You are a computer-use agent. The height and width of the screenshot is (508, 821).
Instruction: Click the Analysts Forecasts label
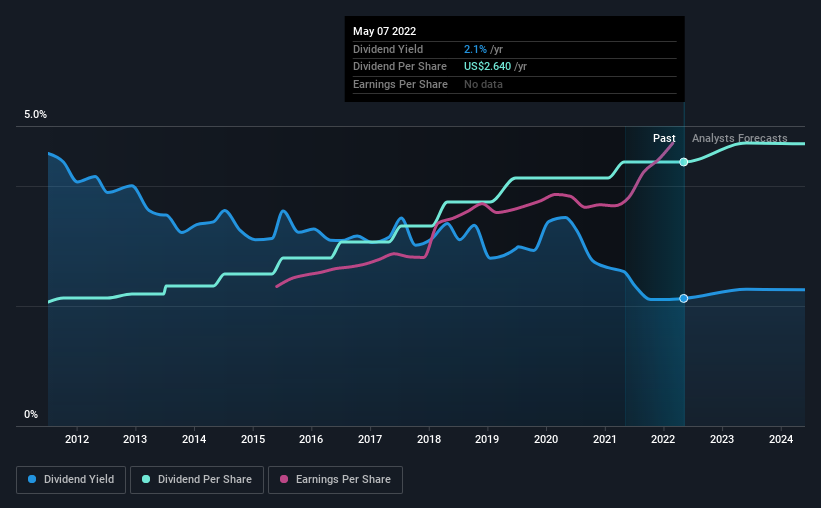point(739,138)
